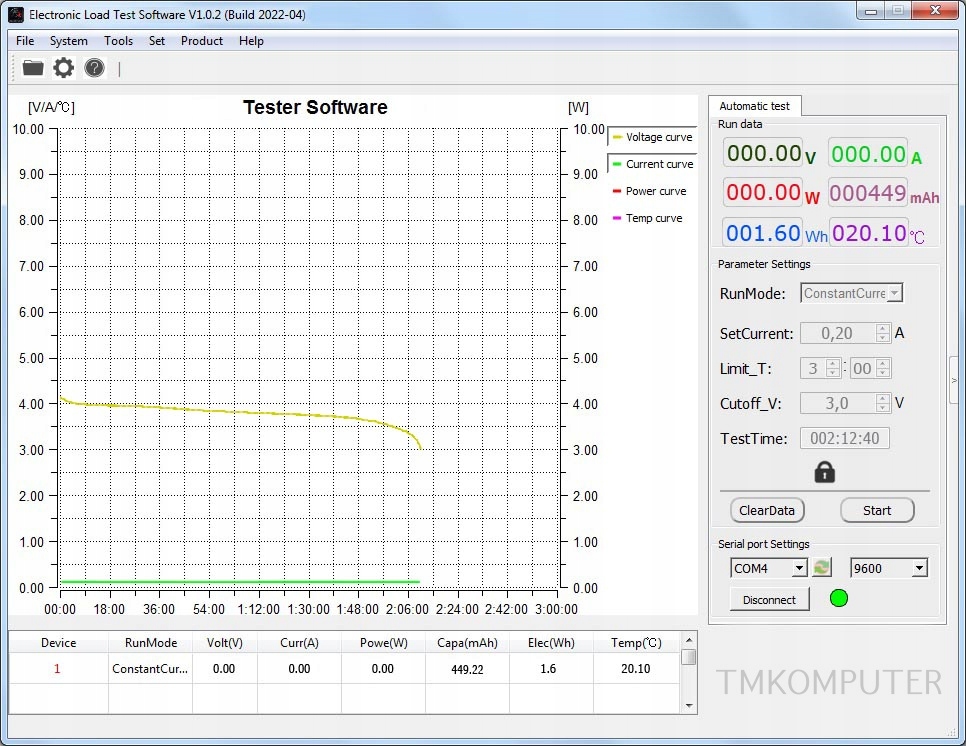
Task: Toggle Power curve visibility in the legend
Action: pos(649,191)
